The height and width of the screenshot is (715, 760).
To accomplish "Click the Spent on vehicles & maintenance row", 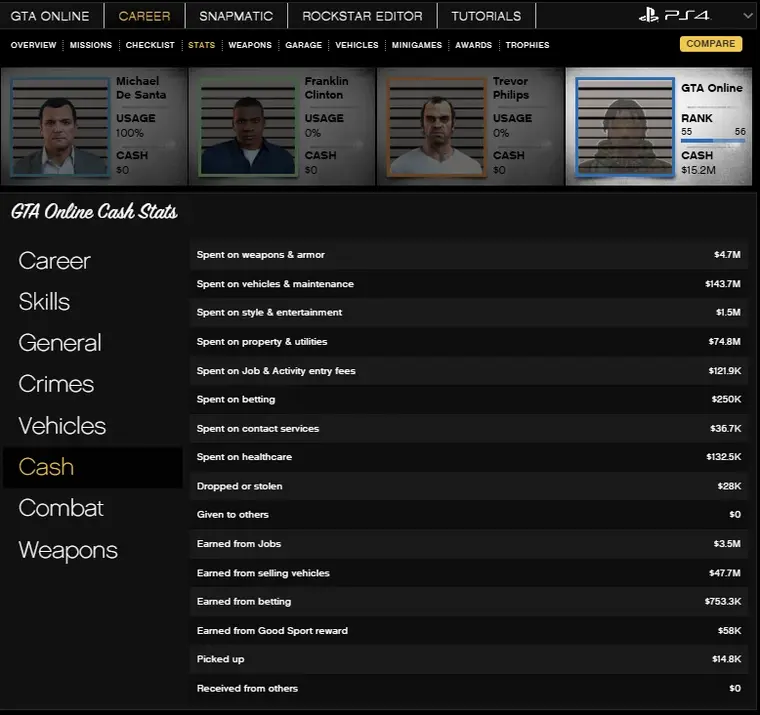I will pos(468,284).
